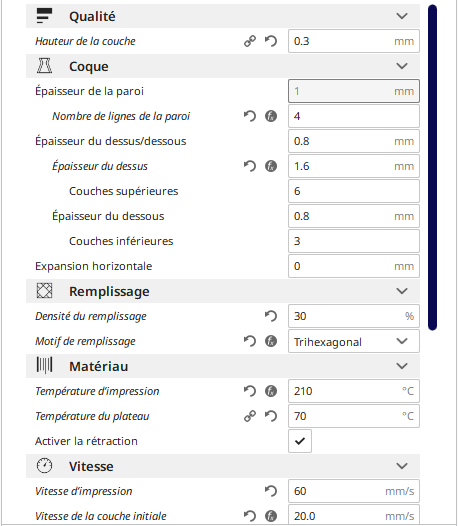Collapse the Vitesse section chevron
458x526 pixels.
tap(402, 466)
